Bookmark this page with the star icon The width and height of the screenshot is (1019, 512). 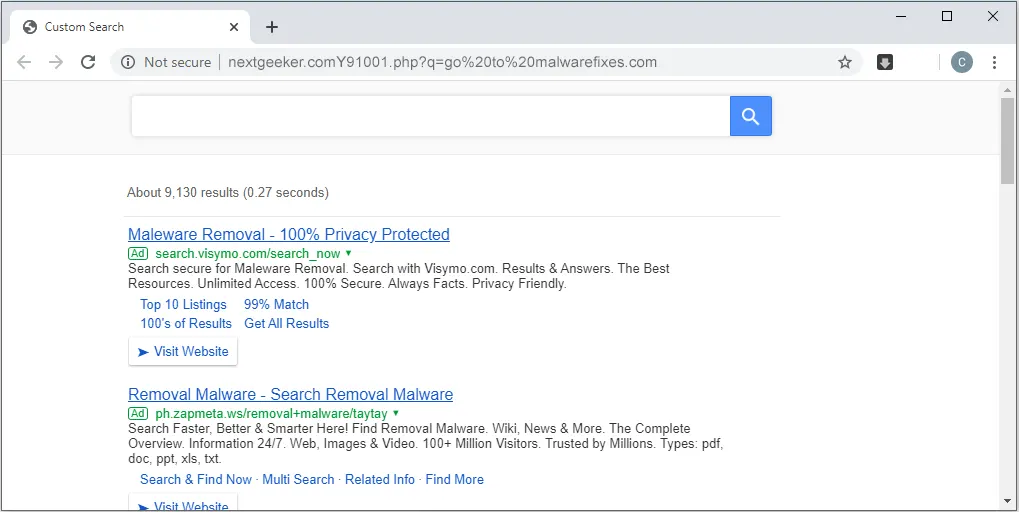pyautogui.click(x=844, y=62)
